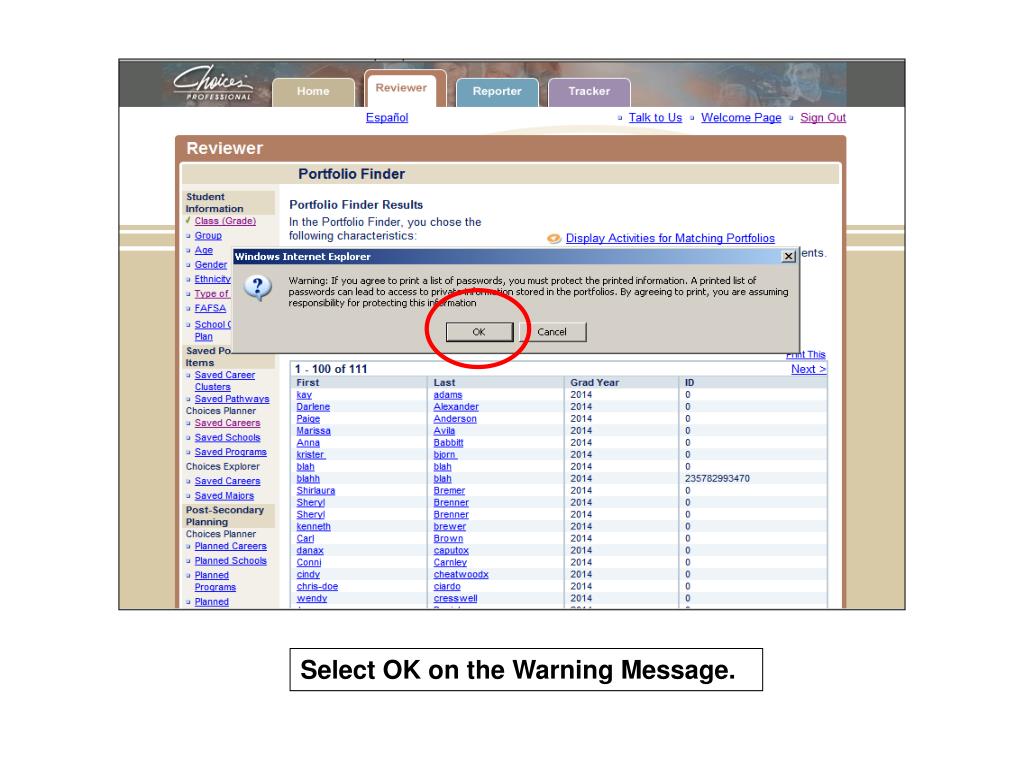Viewport: 1024px width, 768px height.
Task: Open last name Carnley link
Action: pos(451,562)
